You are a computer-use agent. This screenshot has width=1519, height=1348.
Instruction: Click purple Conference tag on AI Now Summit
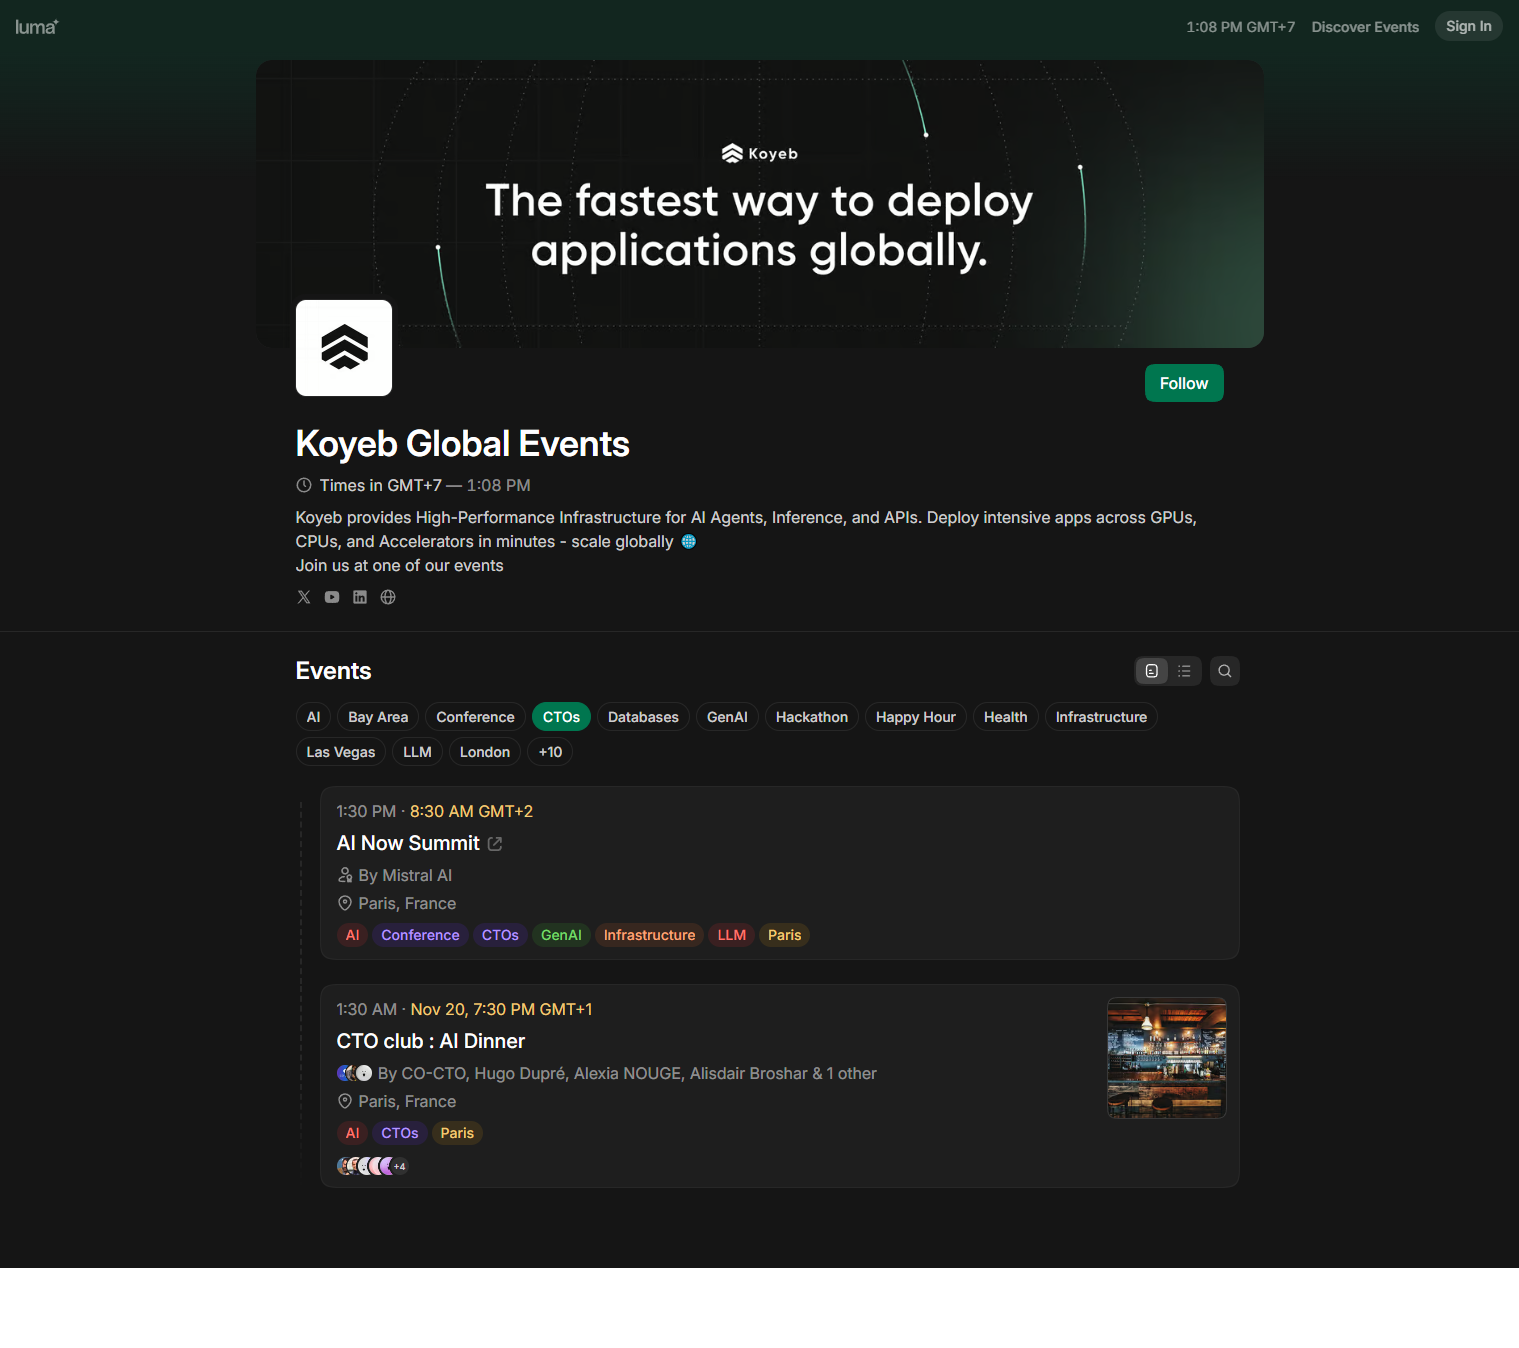[420, 935]
